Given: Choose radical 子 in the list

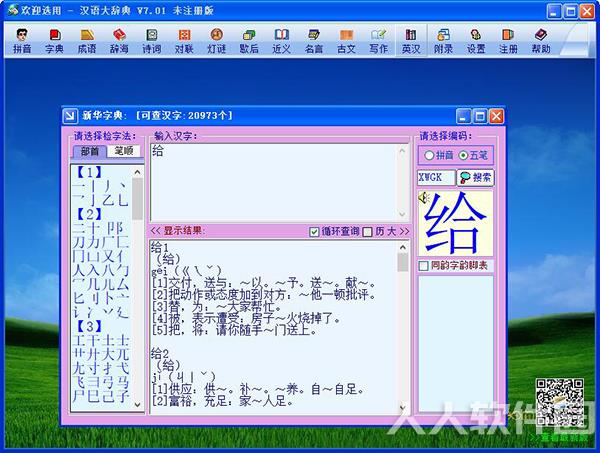Looking at the screenshot, I should 123,396.
